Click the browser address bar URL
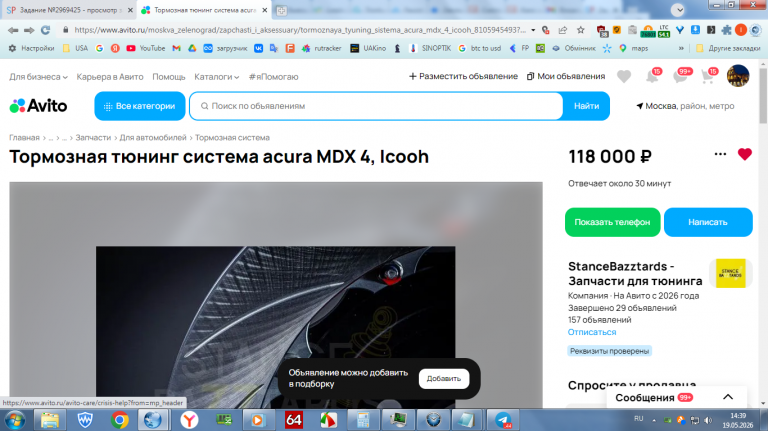 (x=300, y=30)
